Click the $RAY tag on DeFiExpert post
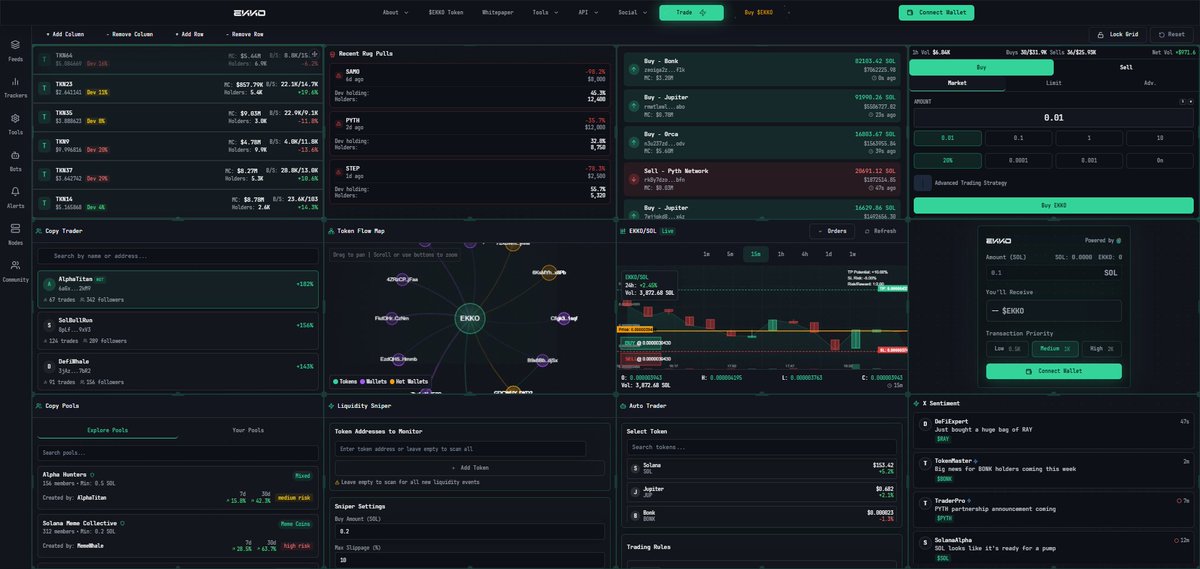The height and width of the screenshot is (569, 1200). [942, 439]
